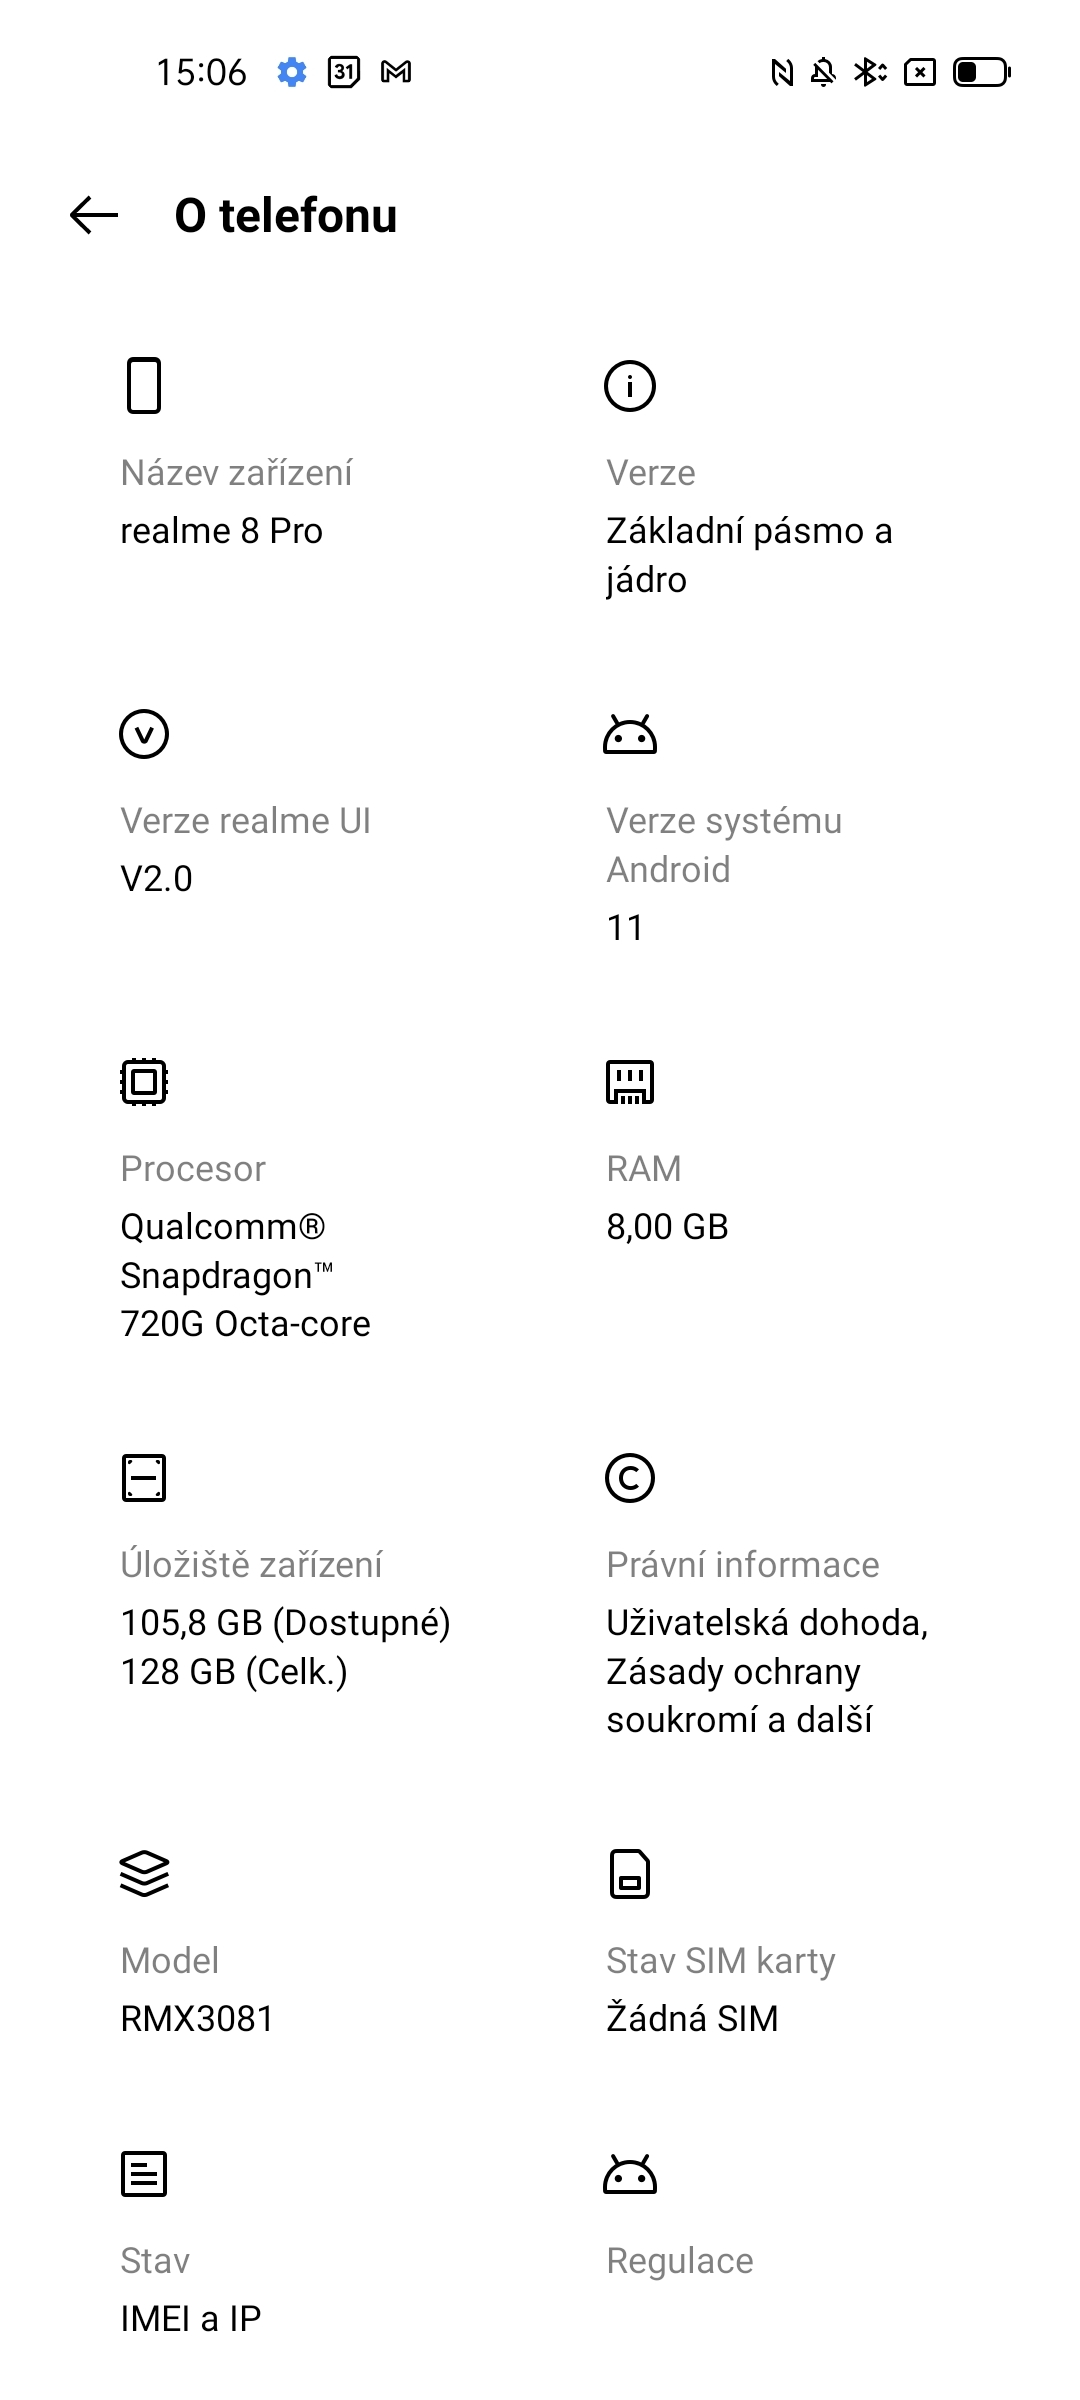Tap the info icon above Verze
Image resolution: width=1080 pixels, height=2400 pixels.
(x=631, y=383)
